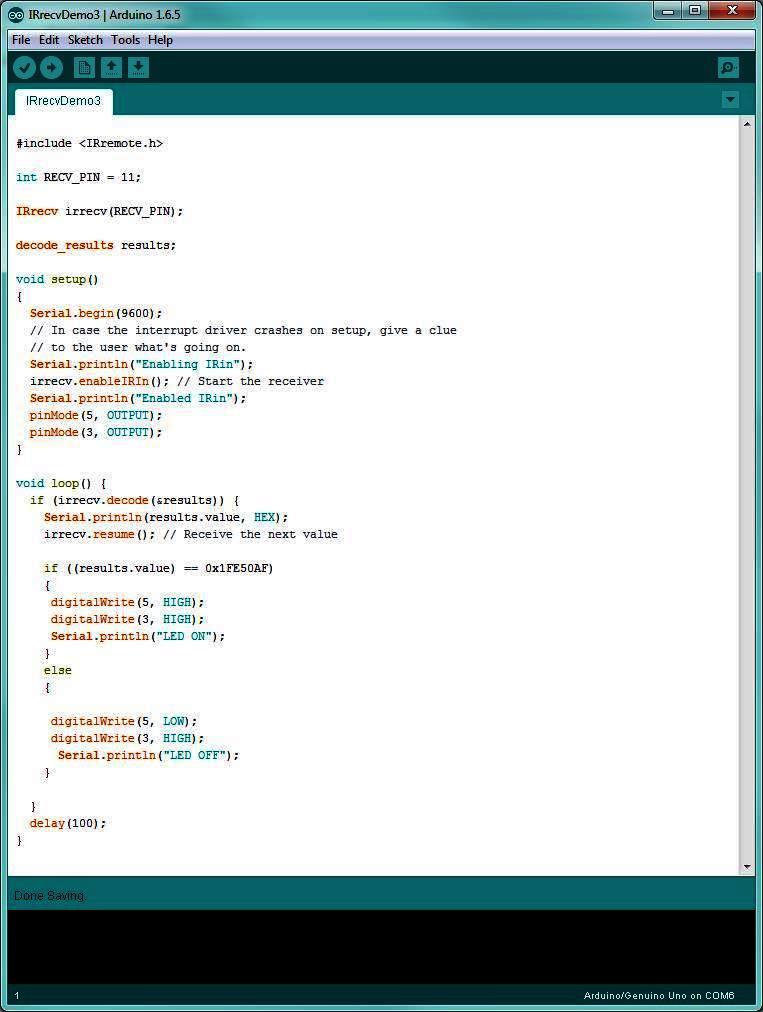The width and height of the screenshot is (763, 1012).
Task: Click the 'delay(100);' line
Action: pyautogui.click(x=68, y=824)
